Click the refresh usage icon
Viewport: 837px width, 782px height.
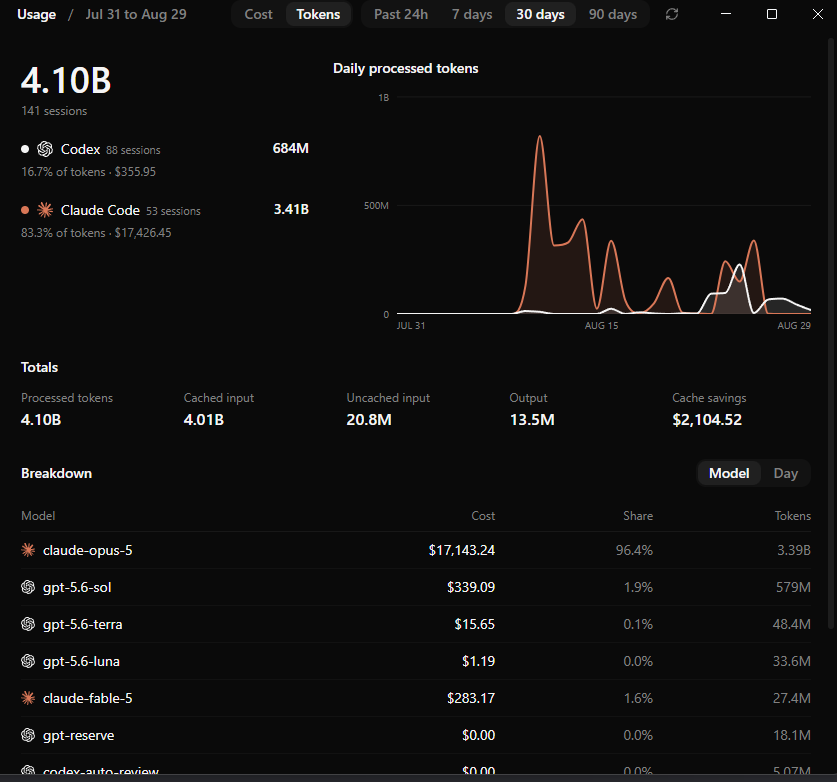[x=672, y=14]
